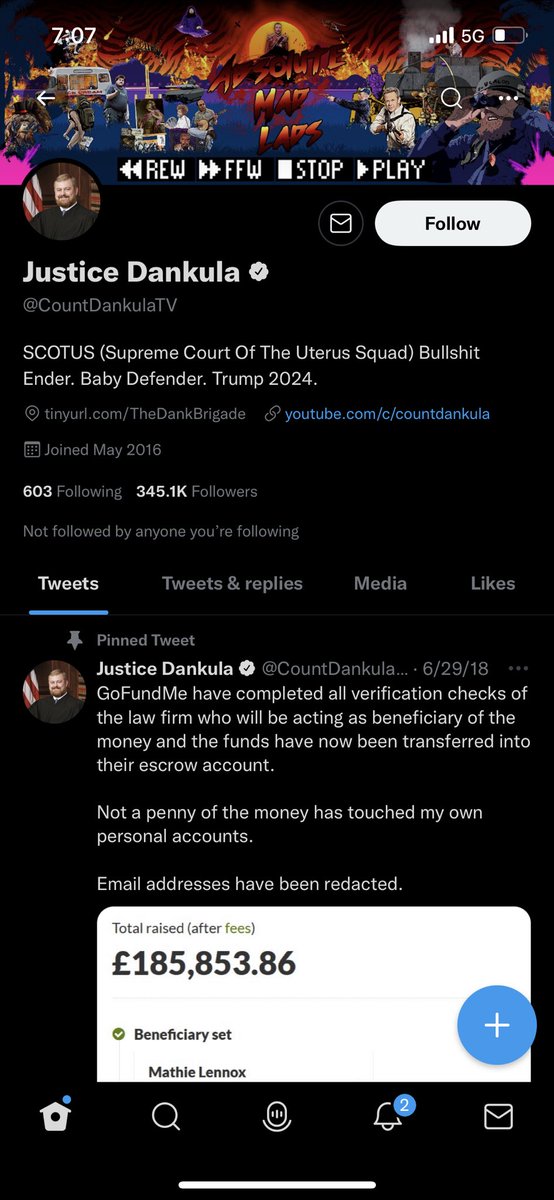Screen dimensions: 554x1200
Task: Switch to the Media tab
Action: [x=380, y=583]
